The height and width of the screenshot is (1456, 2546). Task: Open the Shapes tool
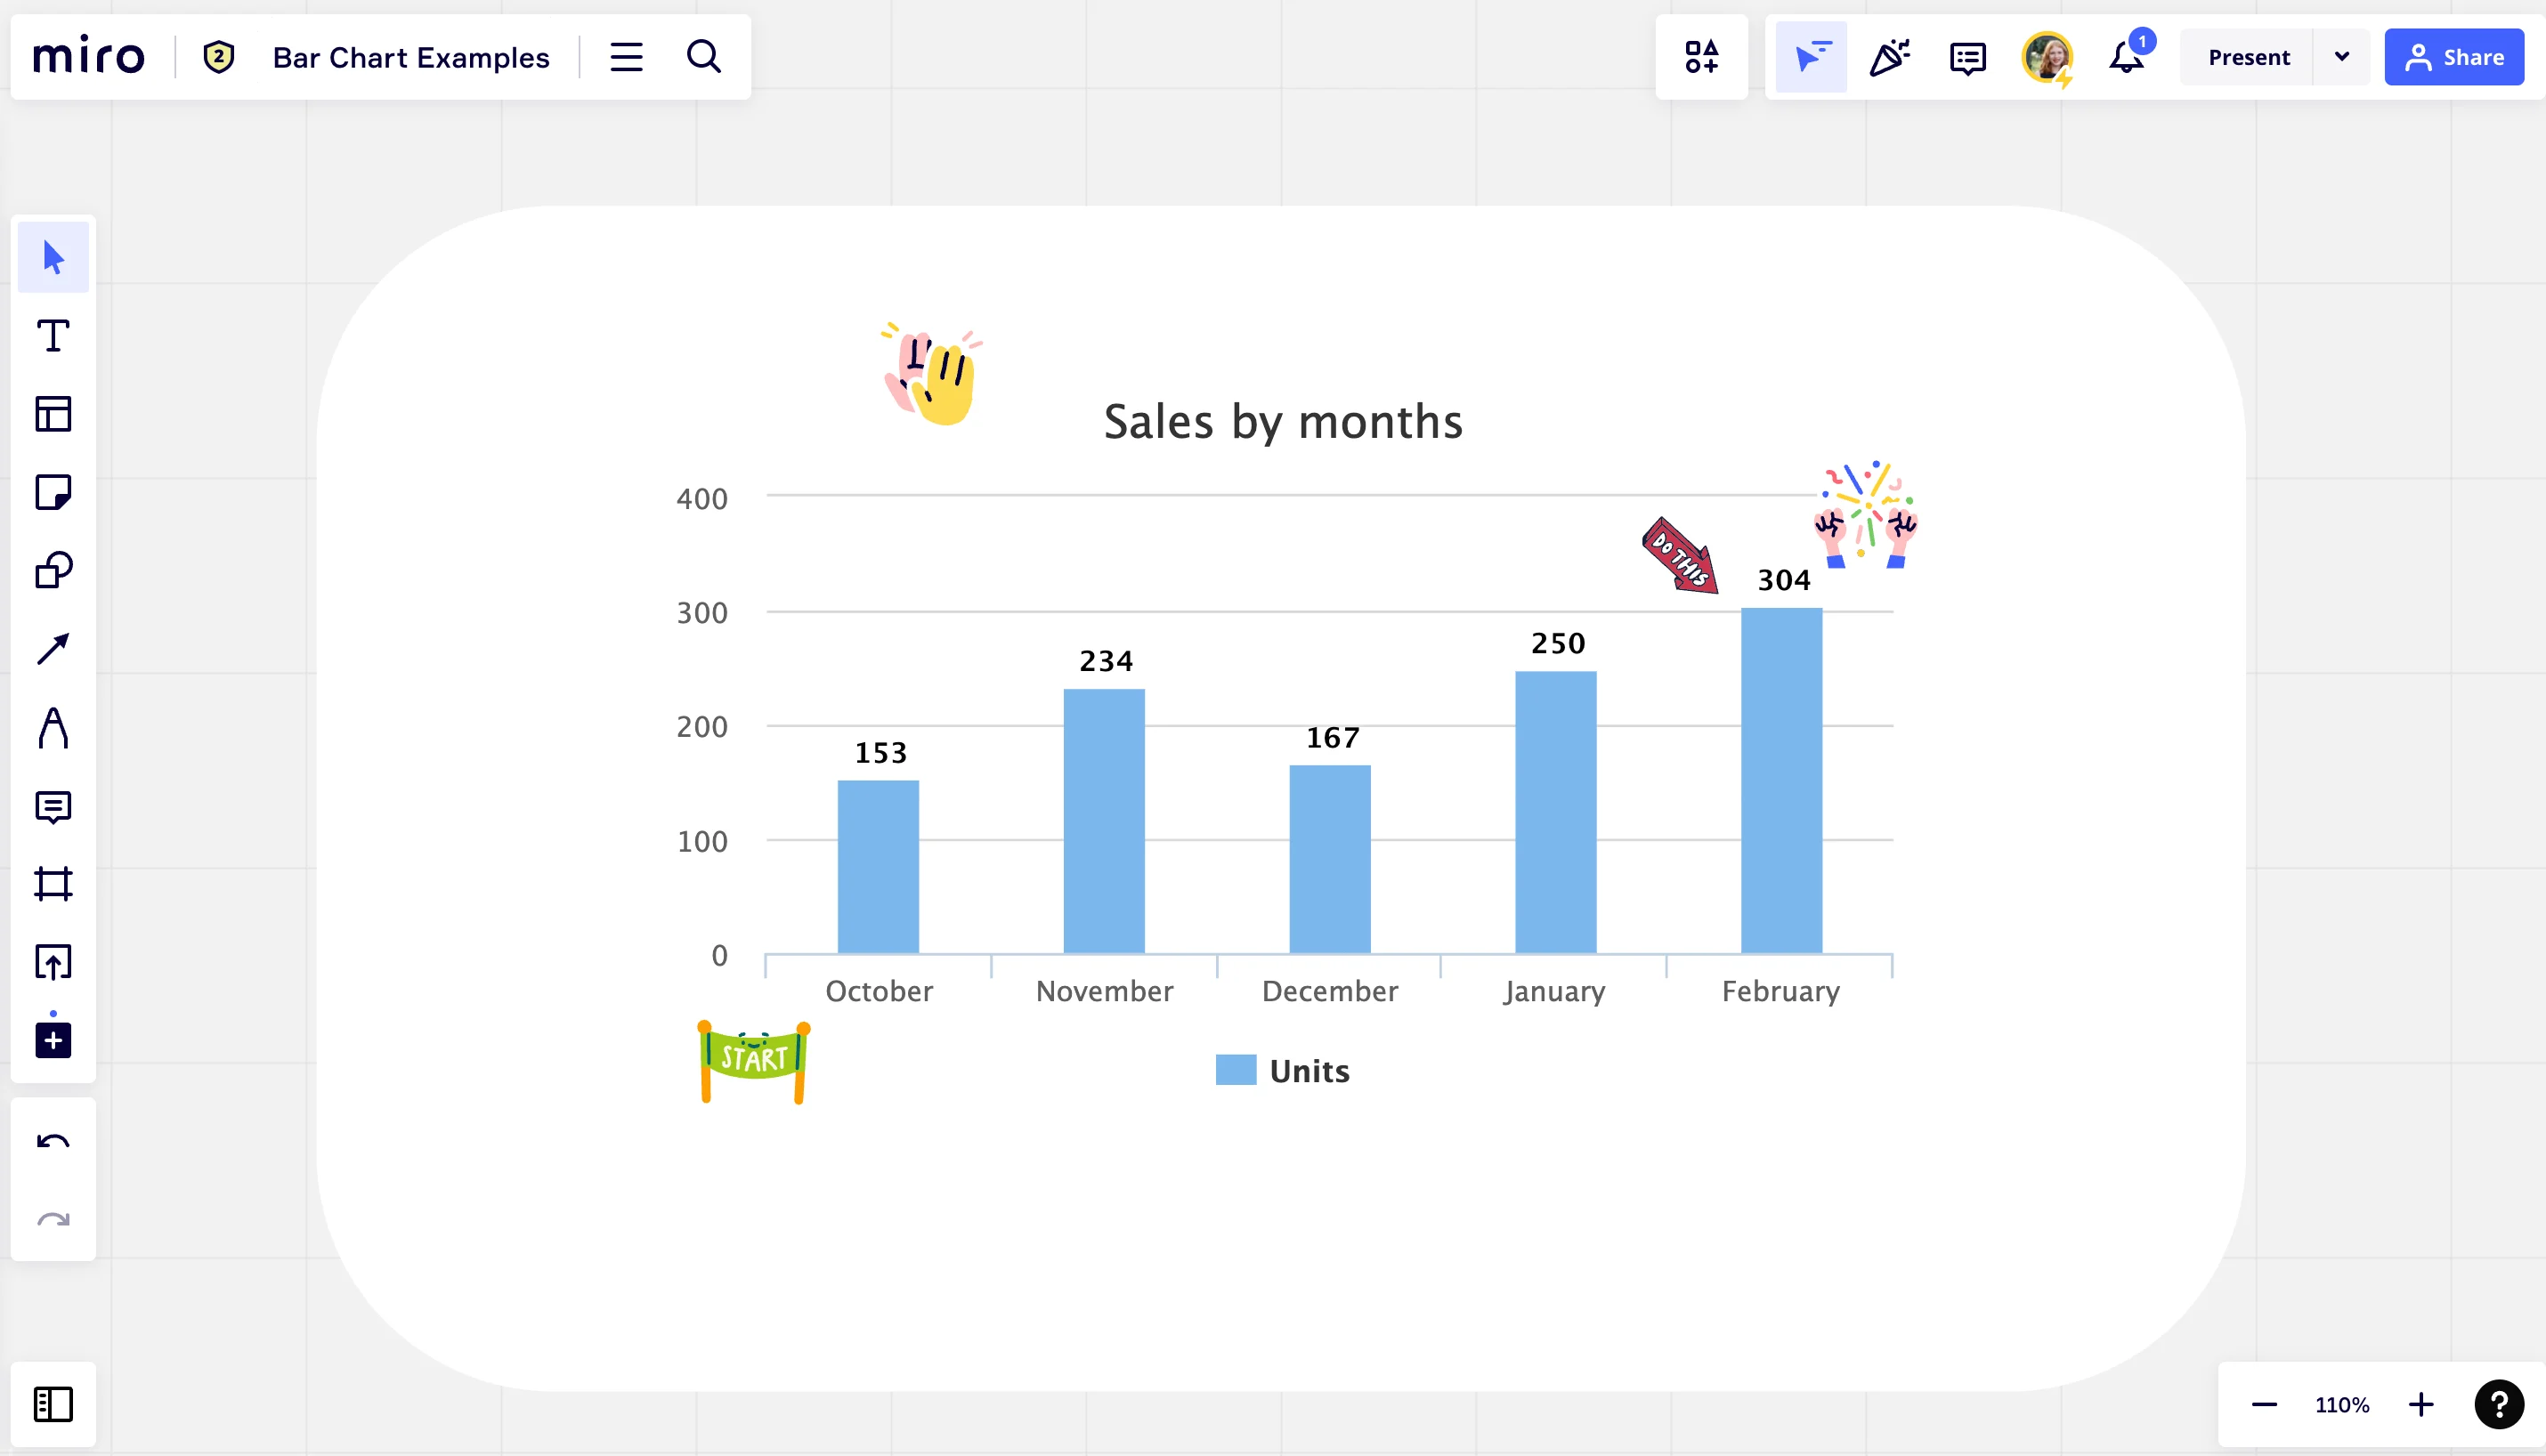coord(53,570)
